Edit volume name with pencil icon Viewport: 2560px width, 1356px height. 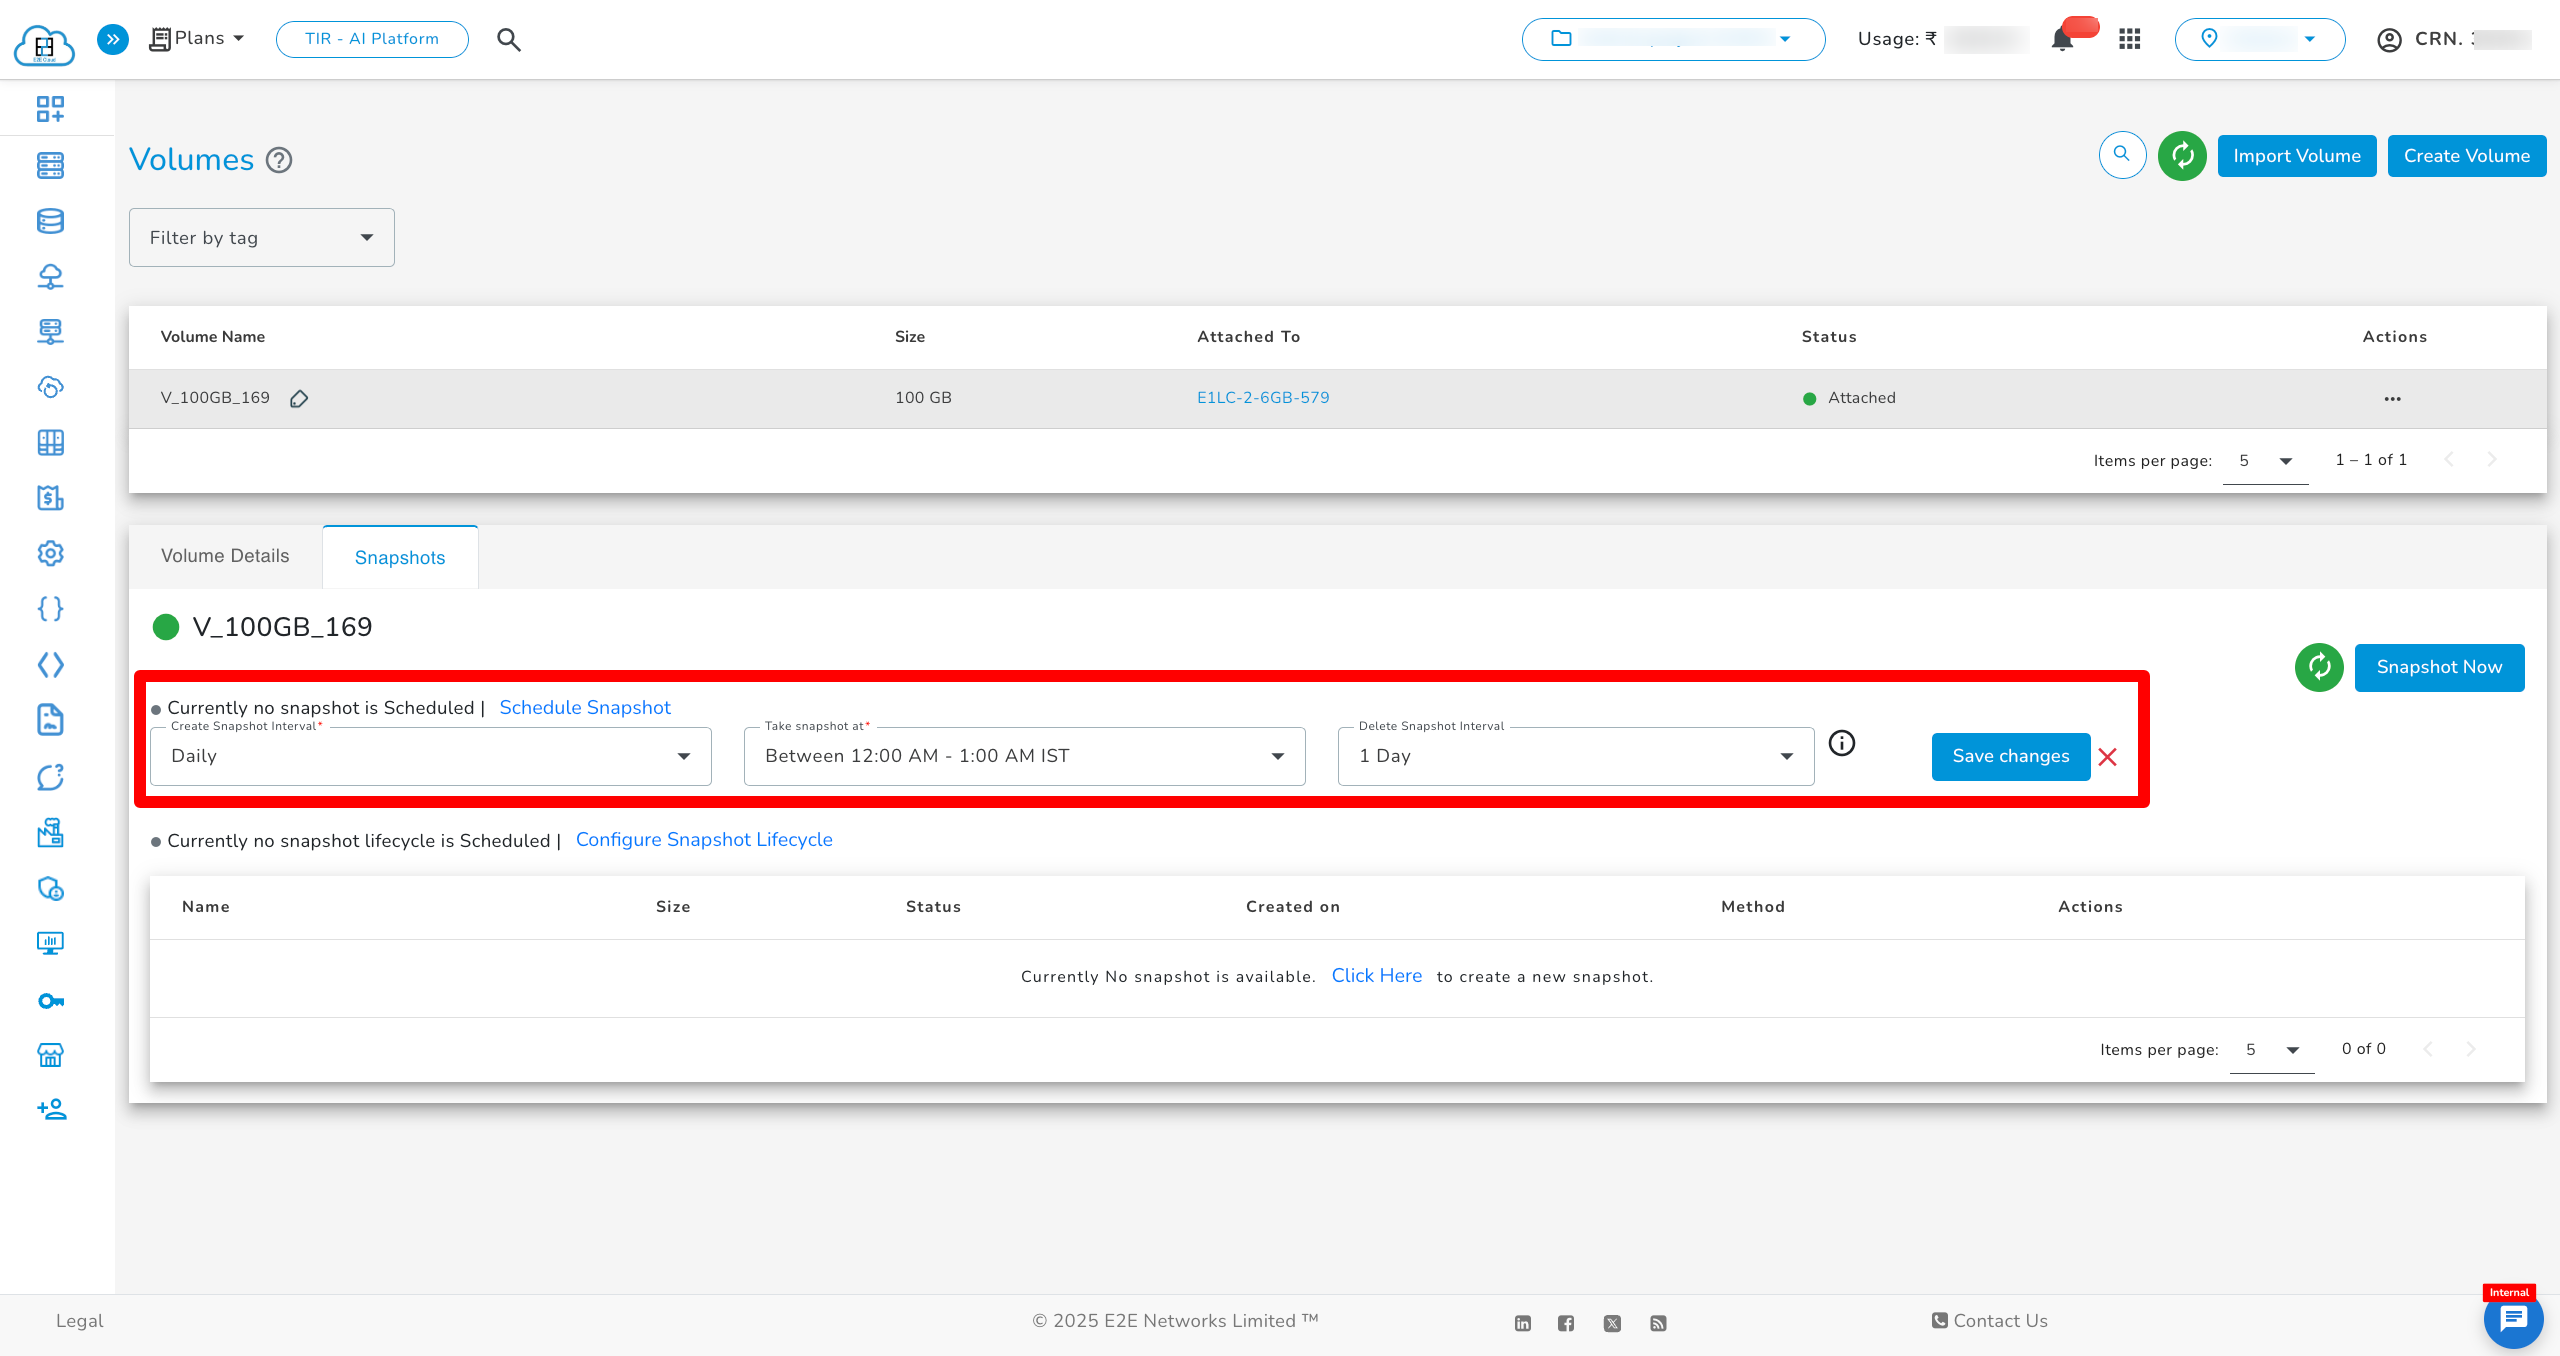click(299, 399)
